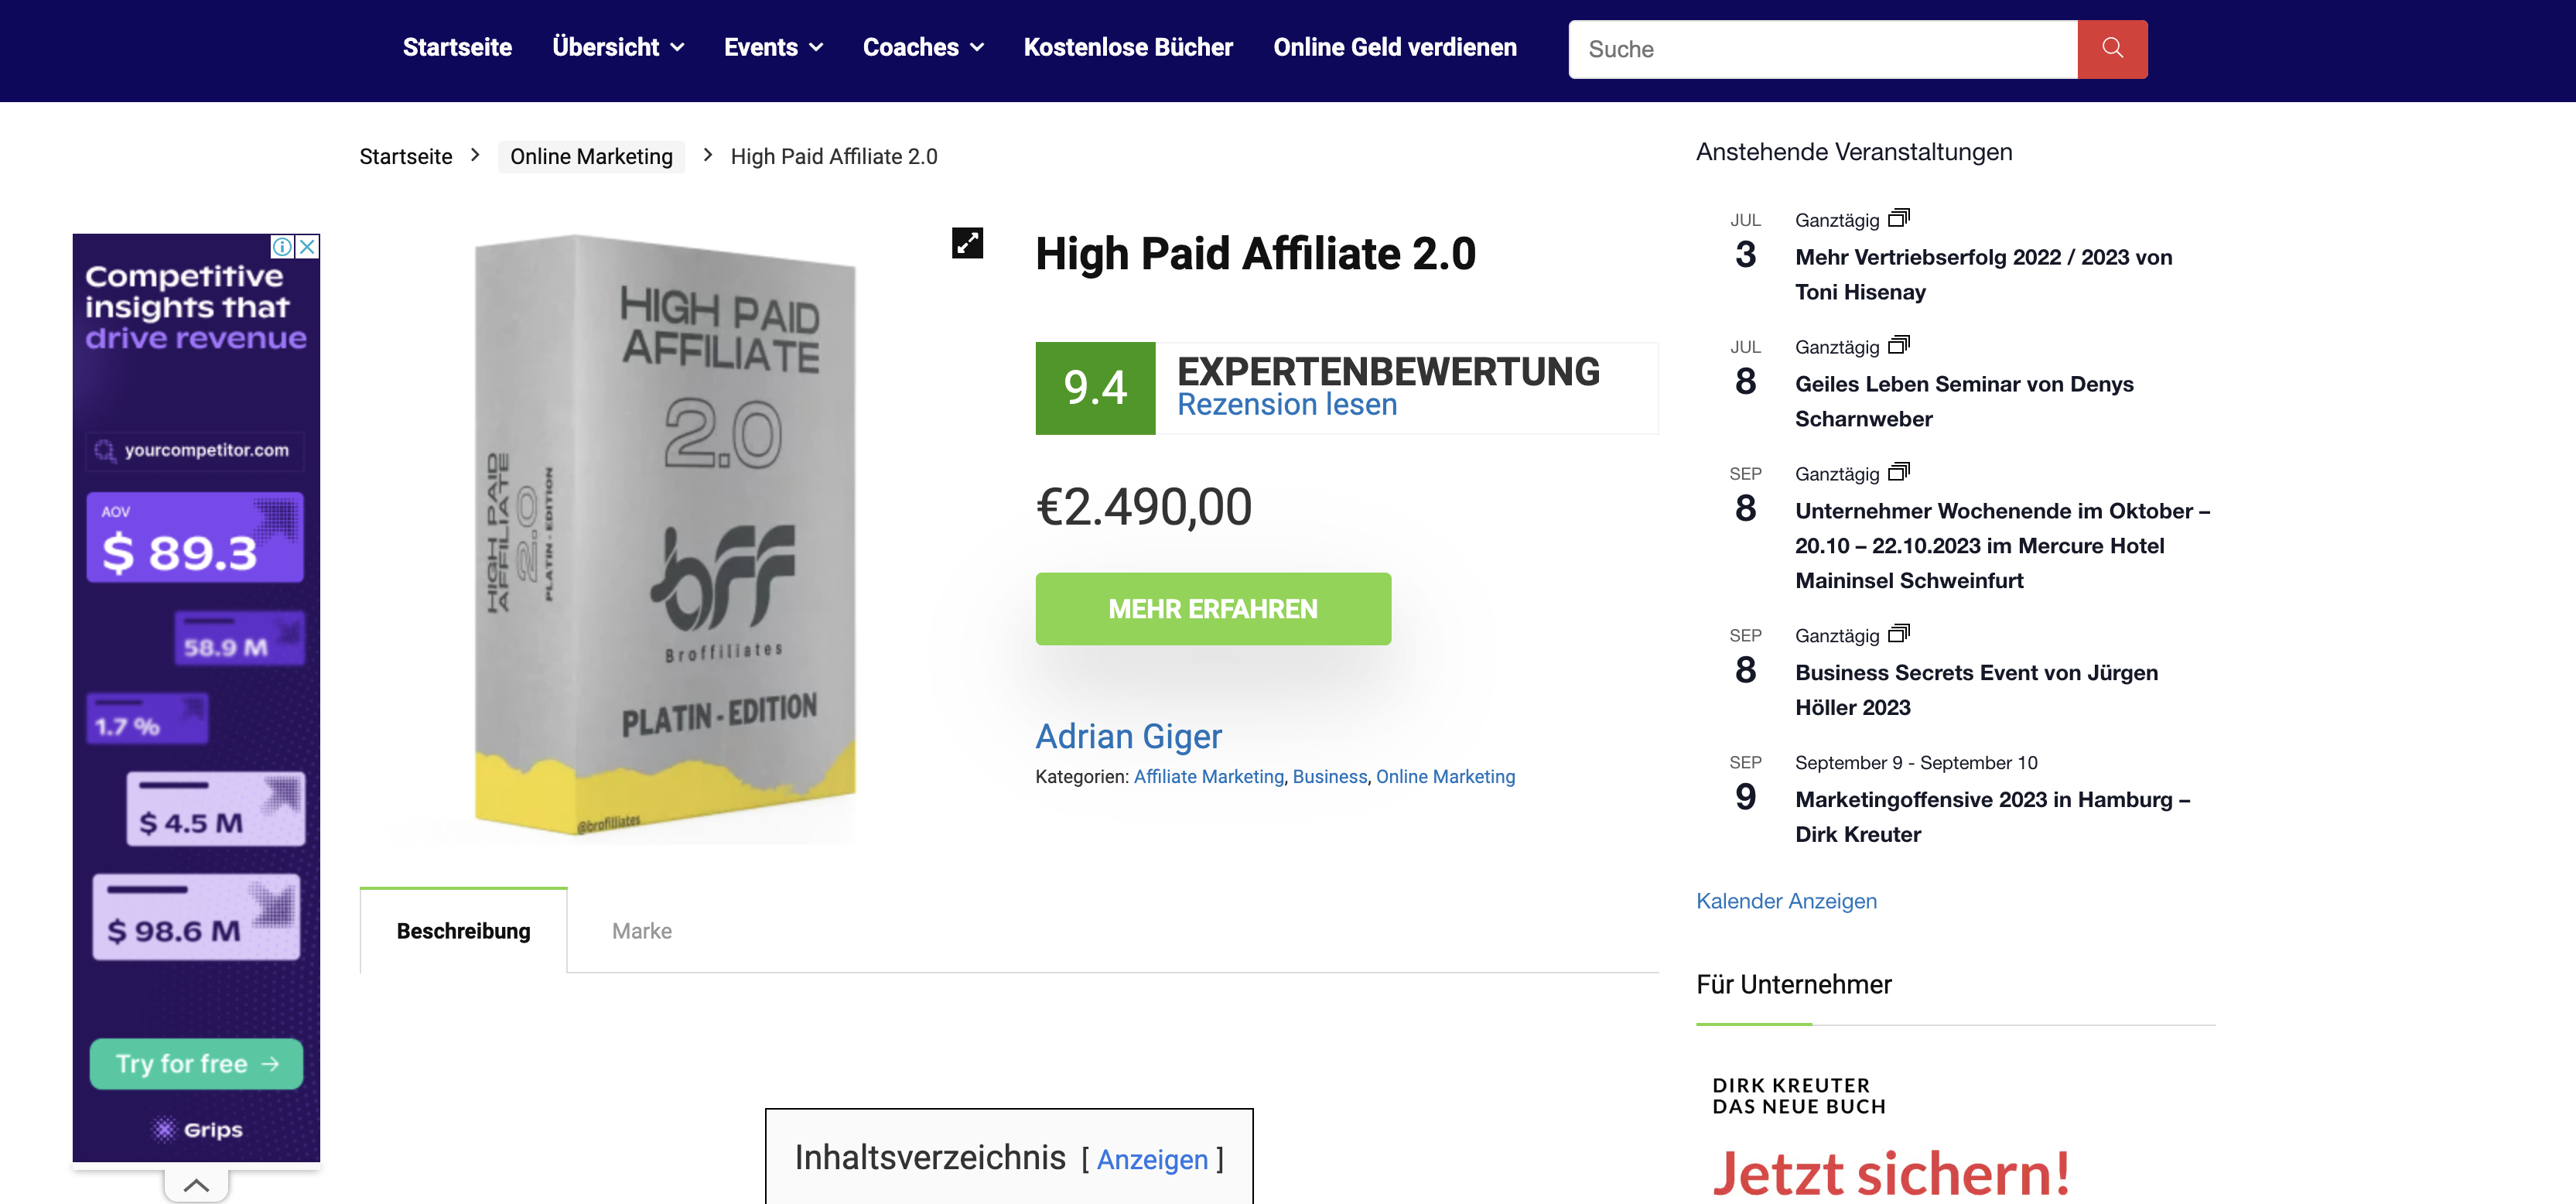The image size is (2576, 1204).
Task: Expand the product image fullscreen icon
Action: click(967, 243)
